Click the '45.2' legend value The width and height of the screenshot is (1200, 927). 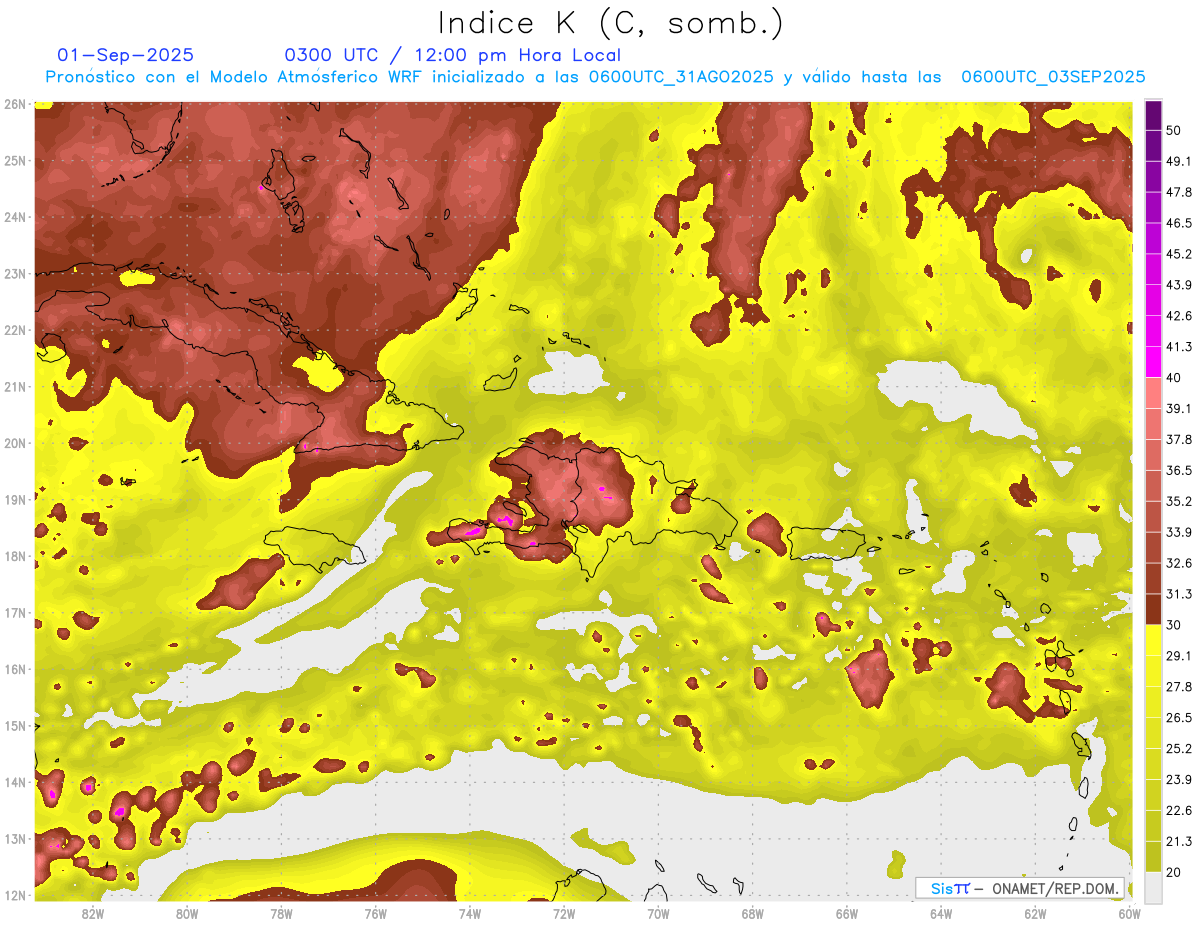pyautogui.click(x=1178, y=254)
